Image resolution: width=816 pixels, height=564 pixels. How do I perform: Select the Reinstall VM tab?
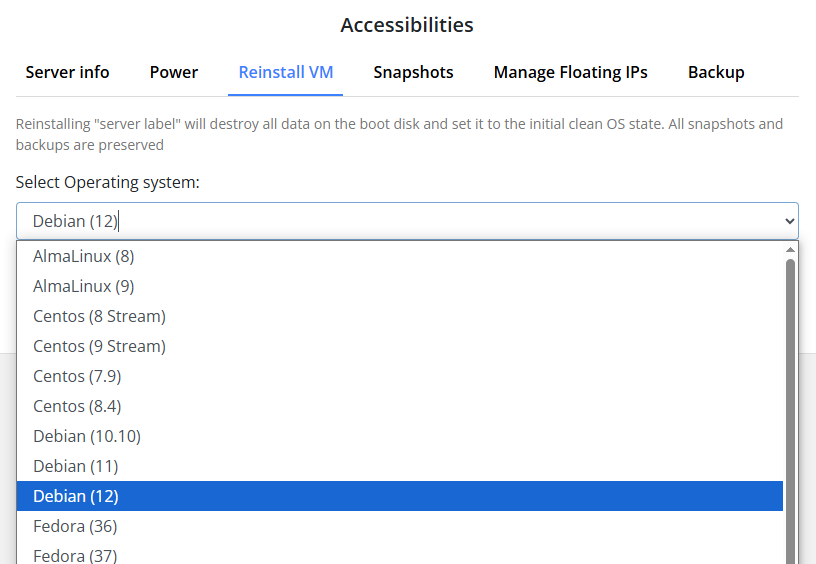pos(286,72)
